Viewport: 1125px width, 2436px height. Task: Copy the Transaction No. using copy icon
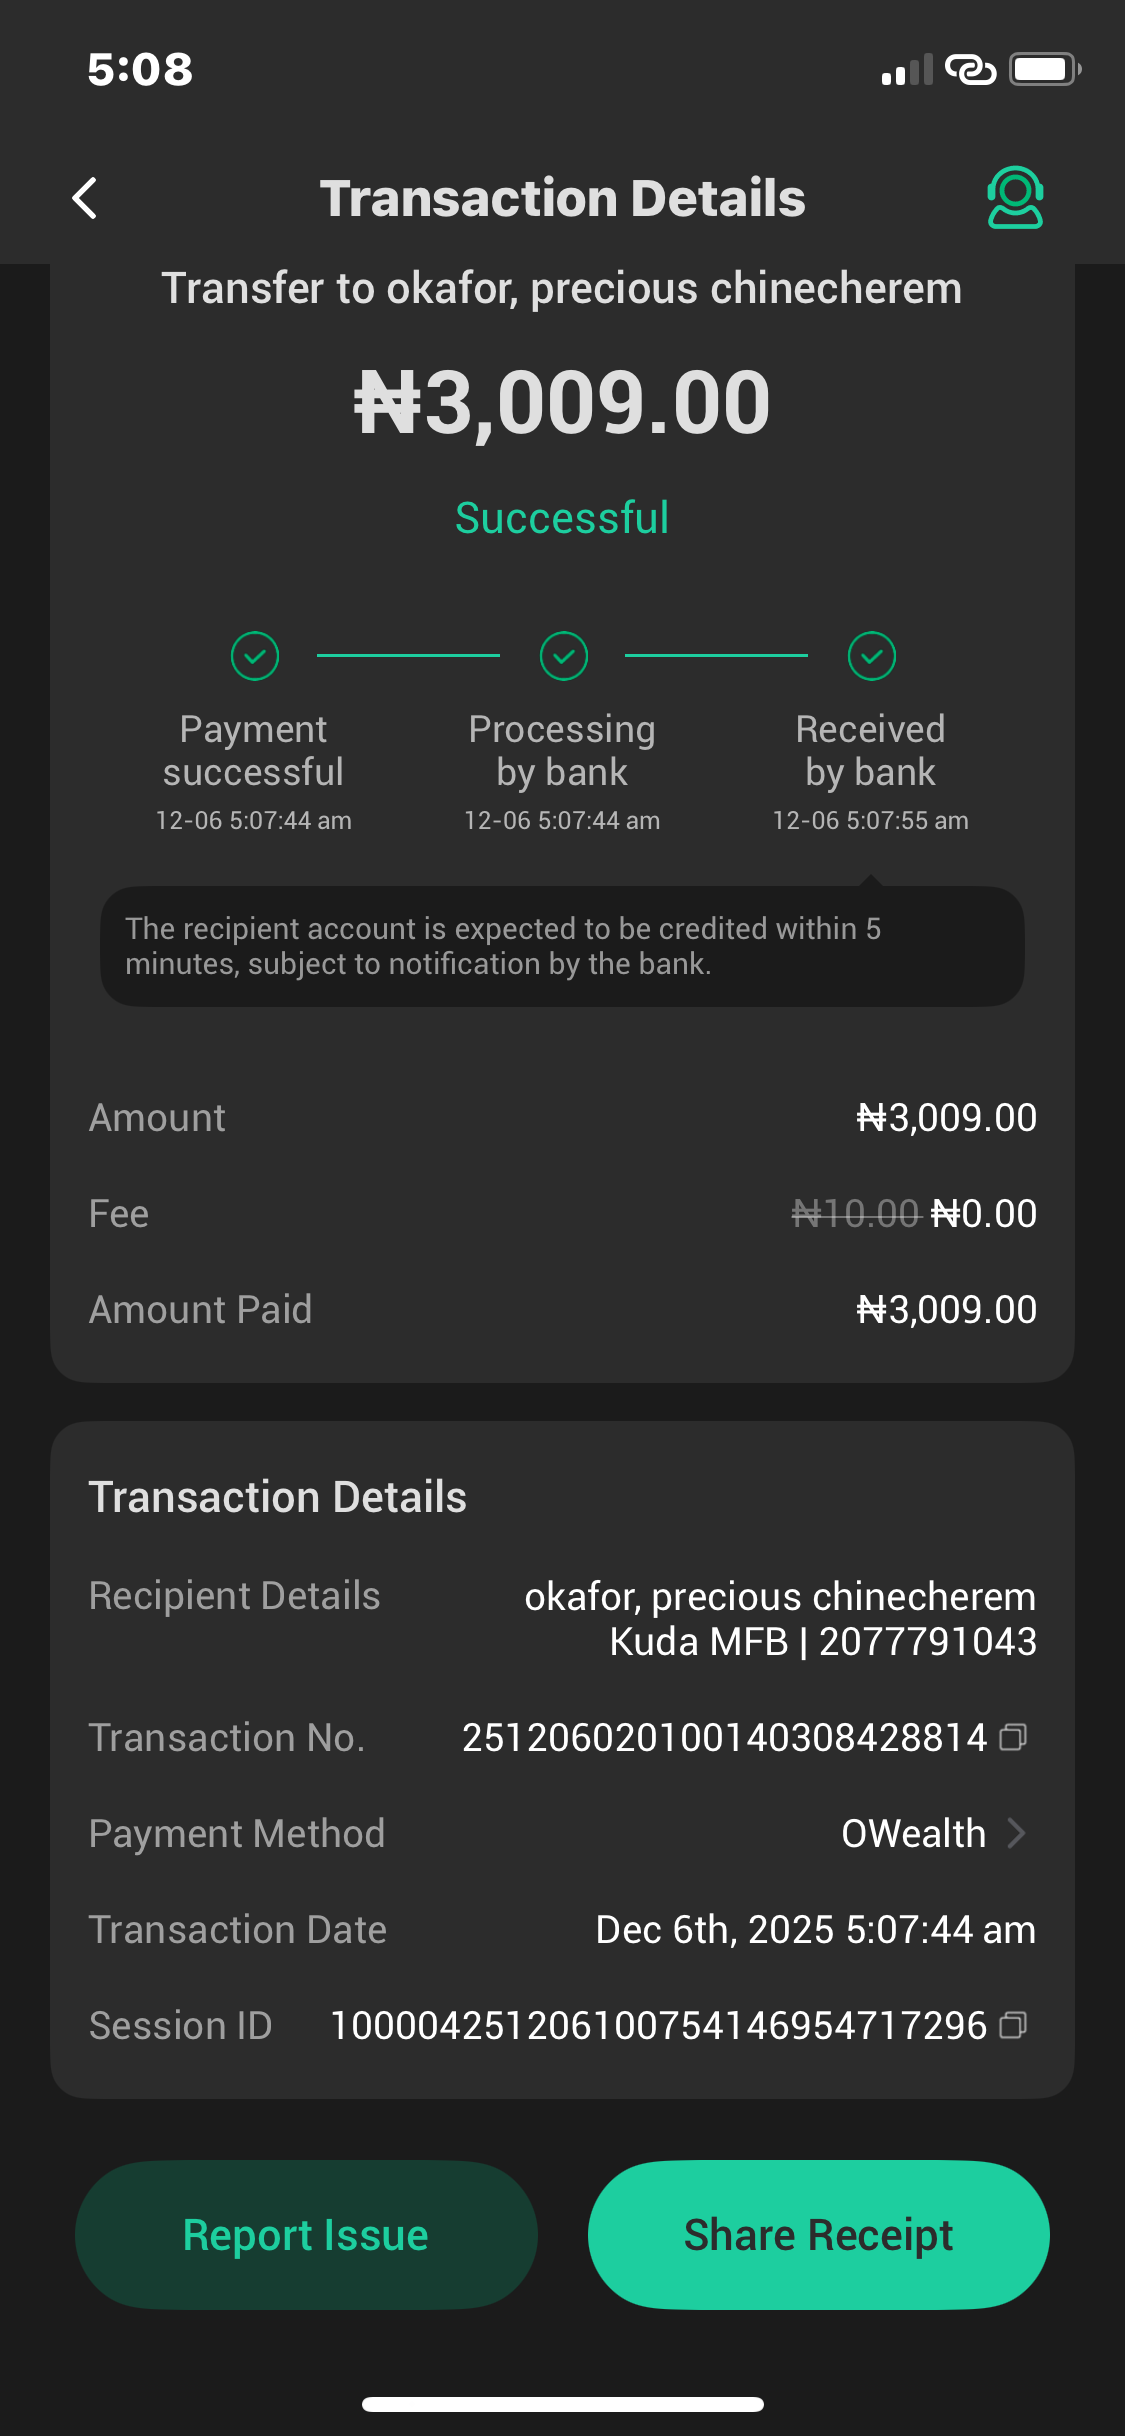(1013, 1738)
